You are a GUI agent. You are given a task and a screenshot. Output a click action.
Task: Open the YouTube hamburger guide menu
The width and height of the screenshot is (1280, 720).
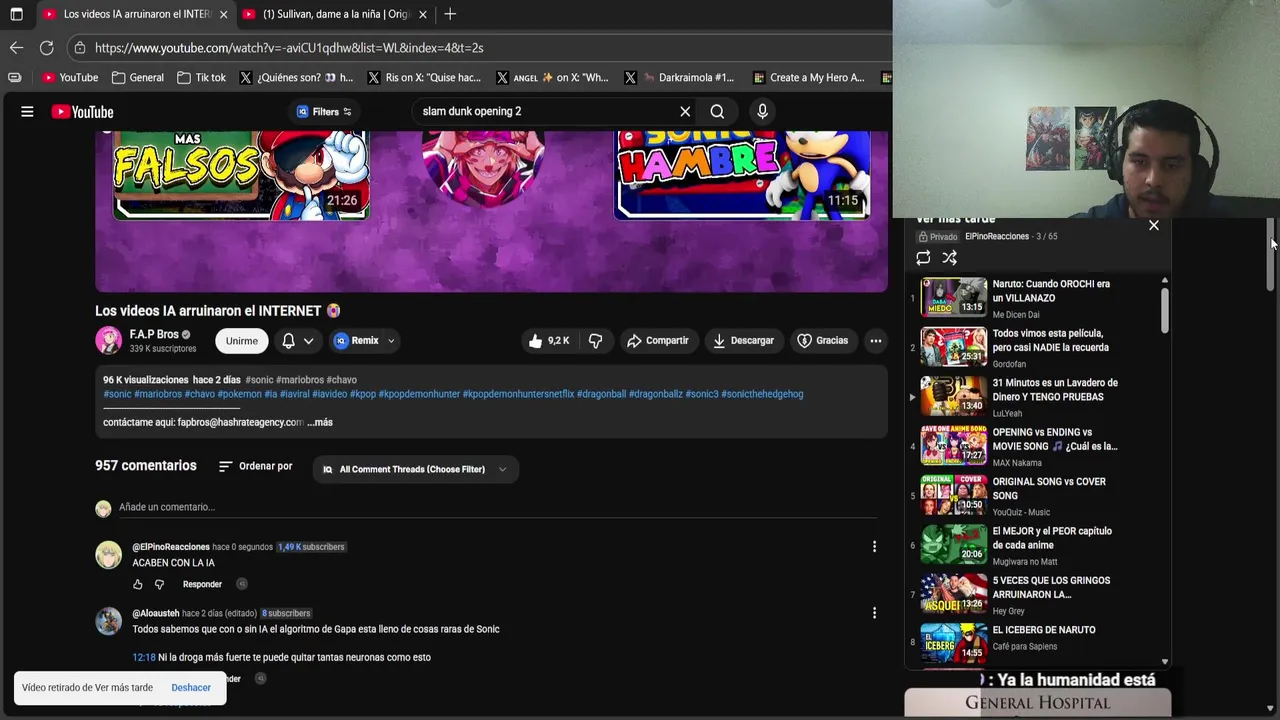pyautogui.click(x=27, y=112)
